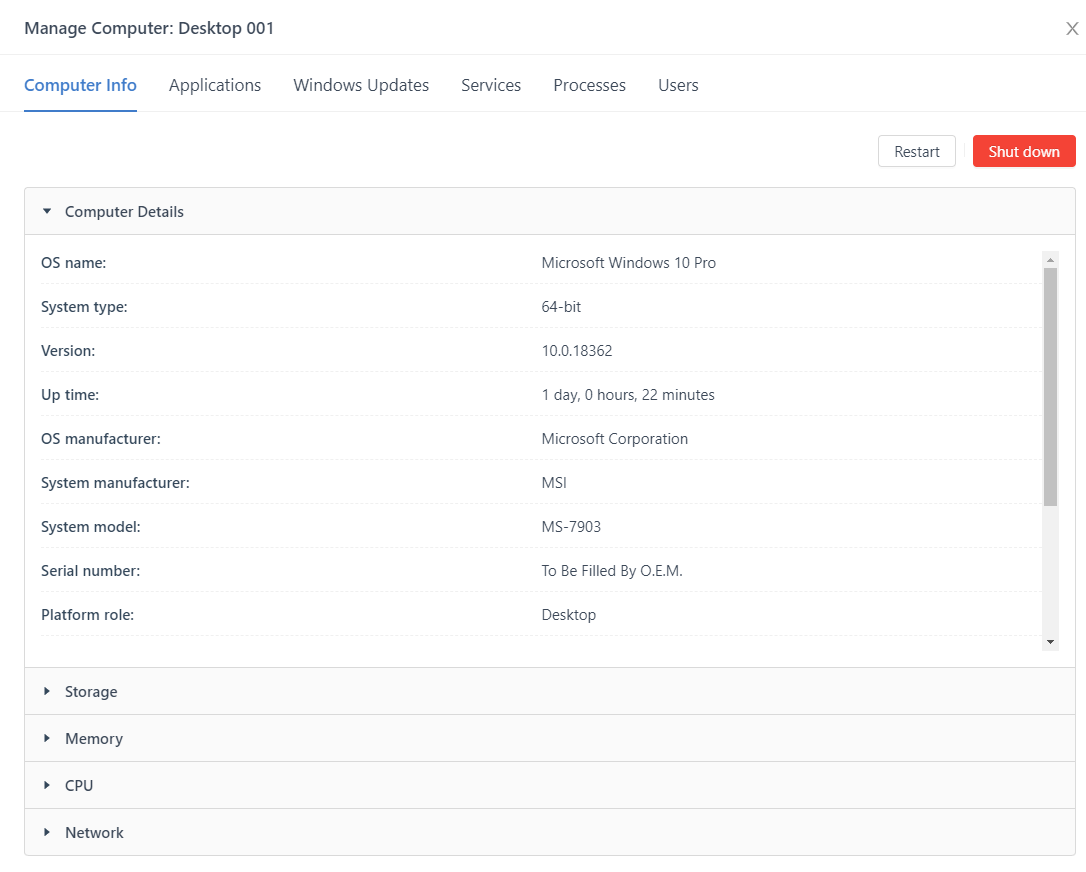Expand the Storage section

[x=91, y=692]
